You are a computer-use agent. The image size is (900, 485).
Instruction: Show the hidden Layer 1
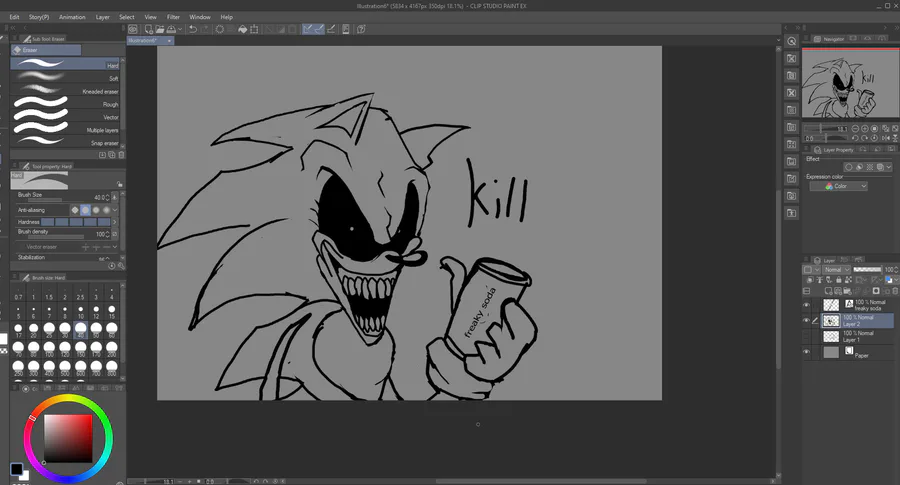tap(806, 336)
